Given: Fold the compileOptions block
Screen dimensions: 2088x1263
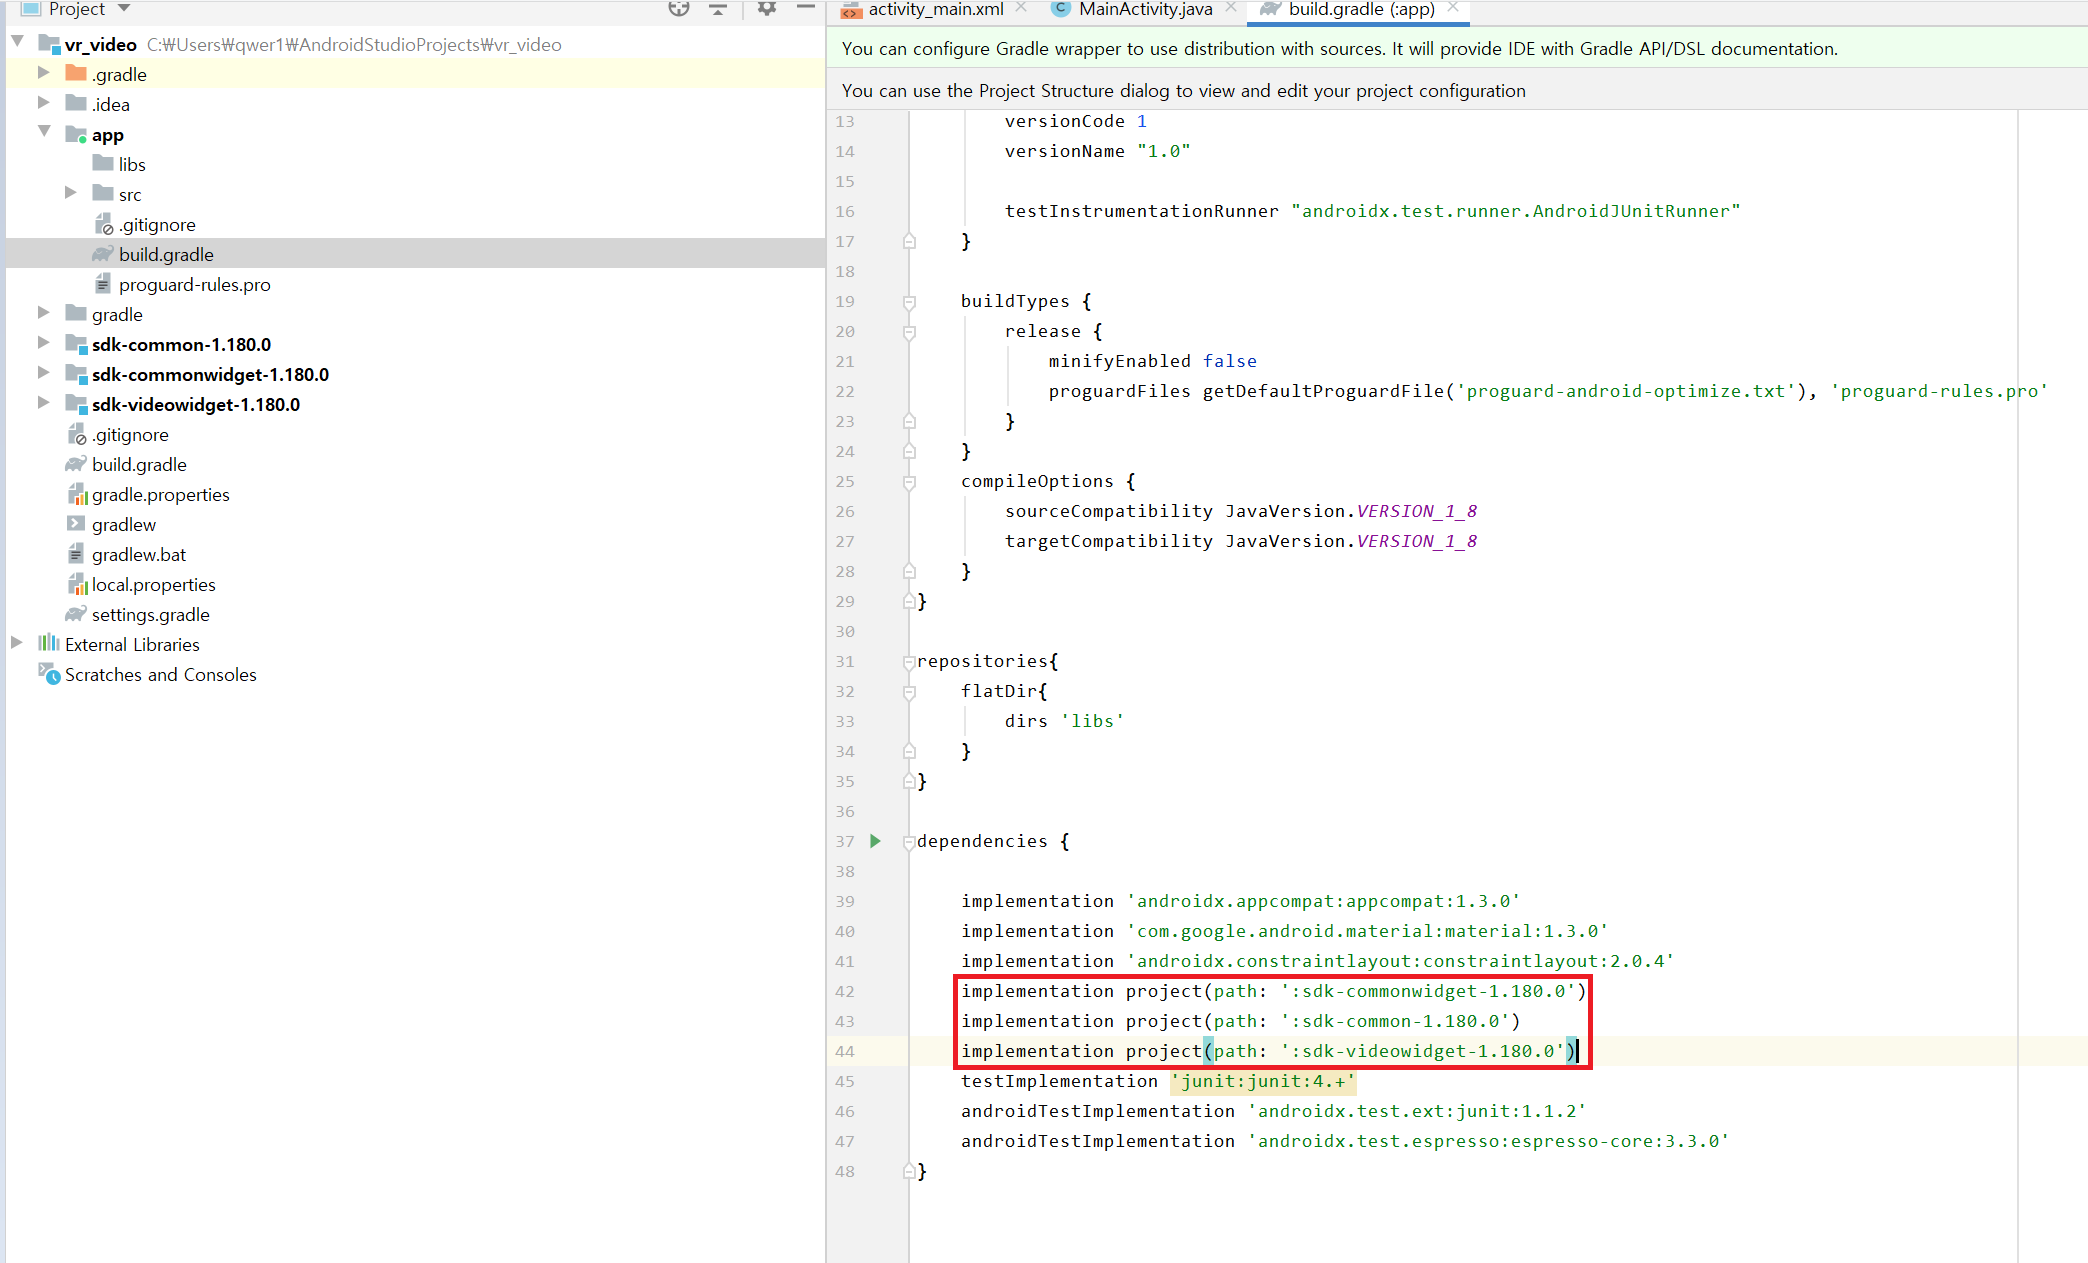Looking at the screenshot, I should pyautogui.click(x=909, y=482).
